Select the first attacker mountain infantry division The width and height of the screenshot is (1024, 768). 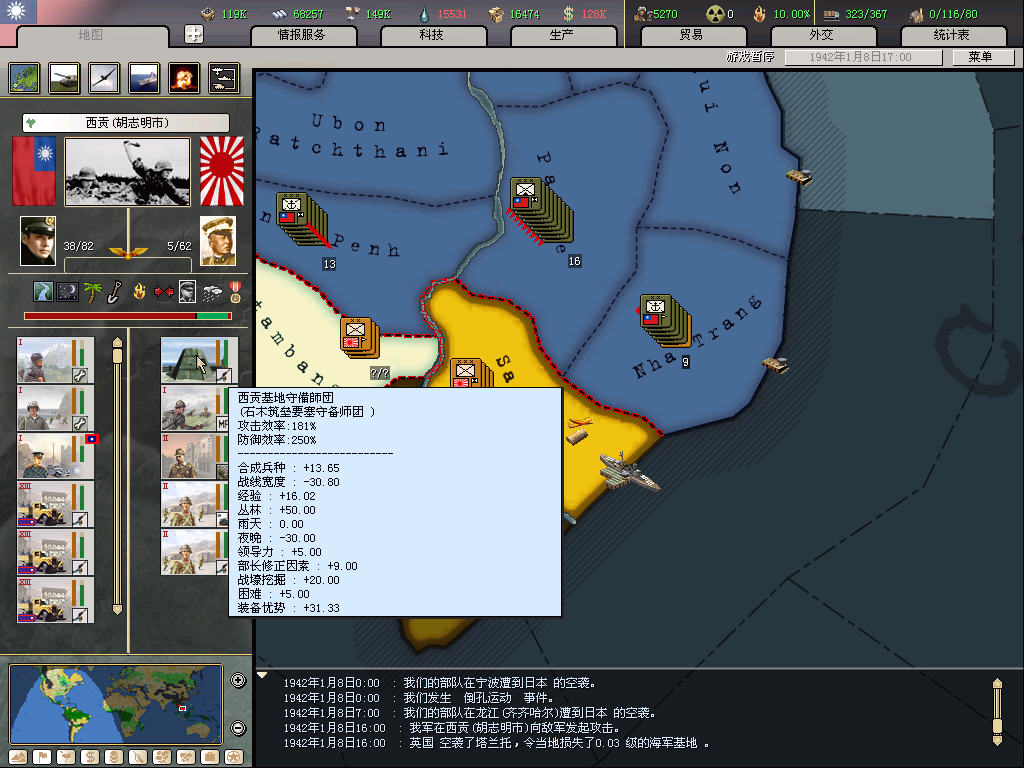56,360
